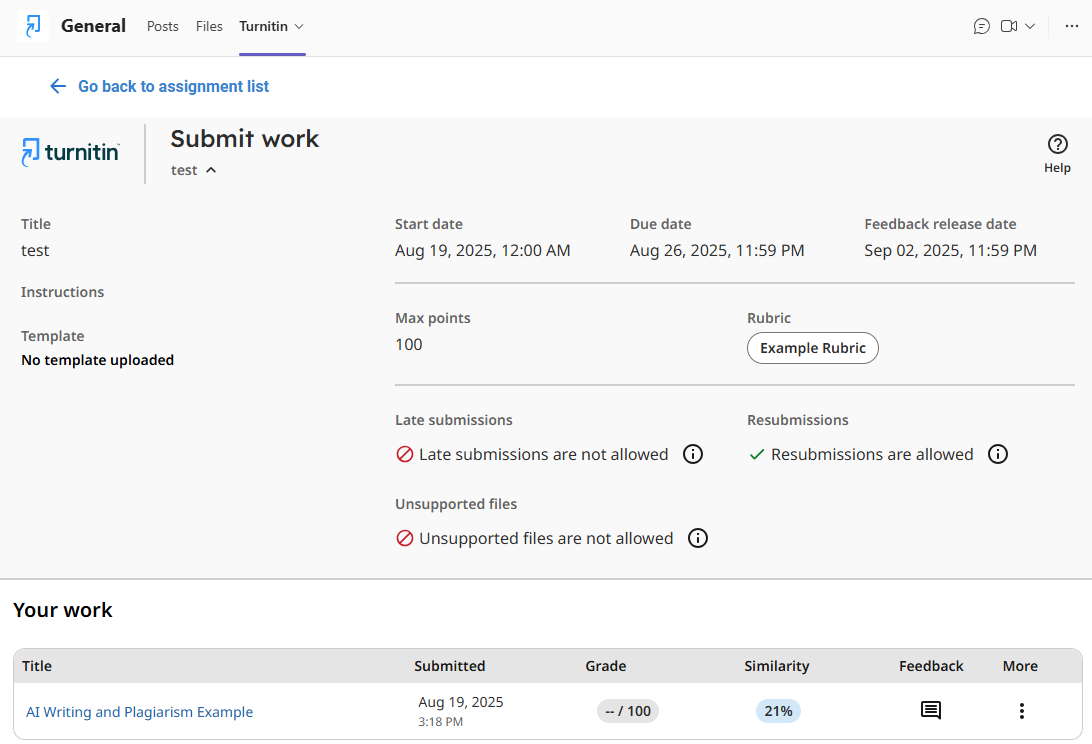Click Unsupported files are not allowed text
Viewport: 1092px width, 744px height.
click(x=546, y=538)
